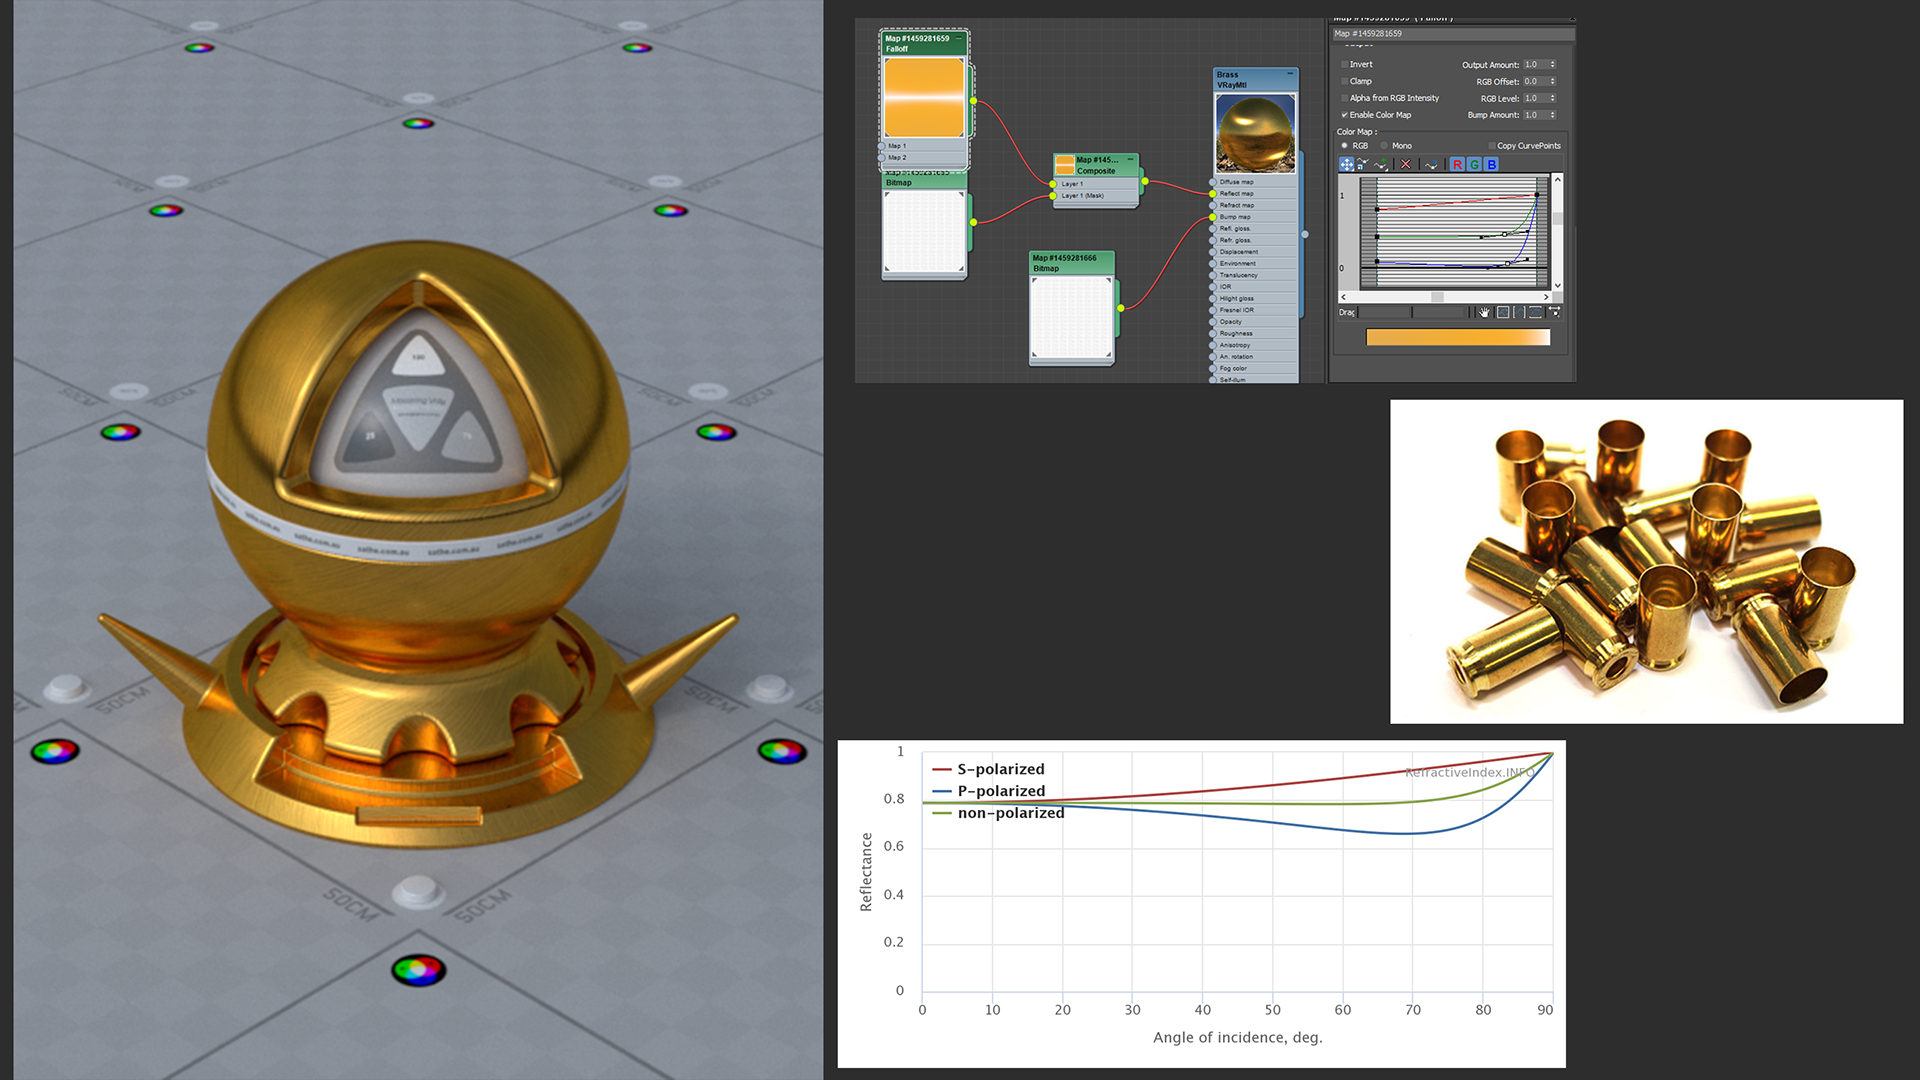Click the Roughness slot socket on Brass node

pyautogui.click(x=1213, y=333)
